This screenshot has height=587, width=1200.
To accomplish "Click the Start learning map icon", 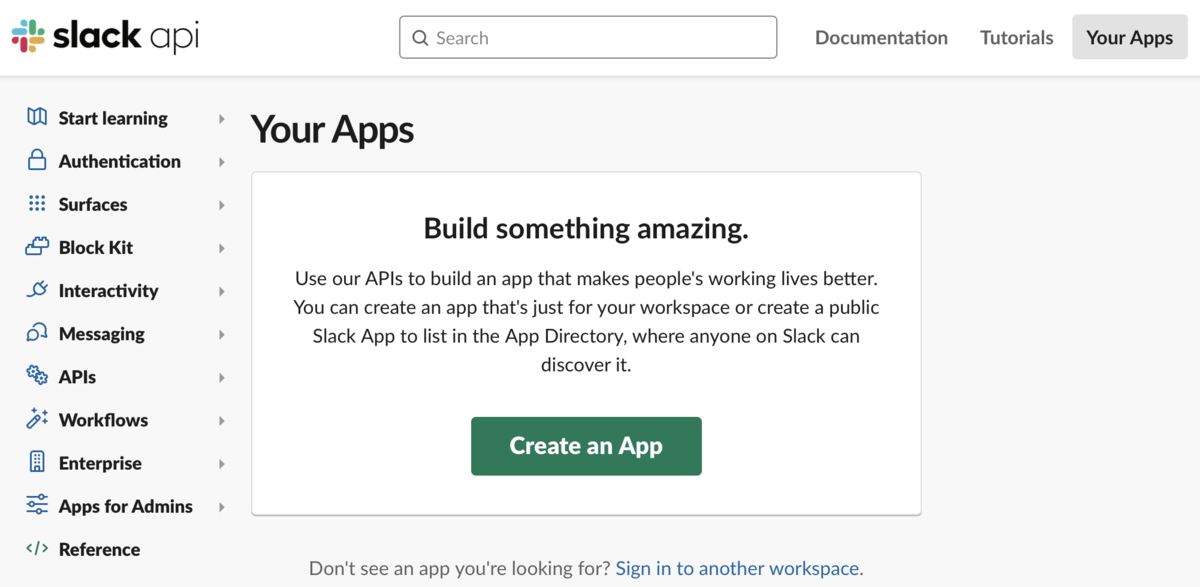I will pyautogui.click(x=37, y=117).
